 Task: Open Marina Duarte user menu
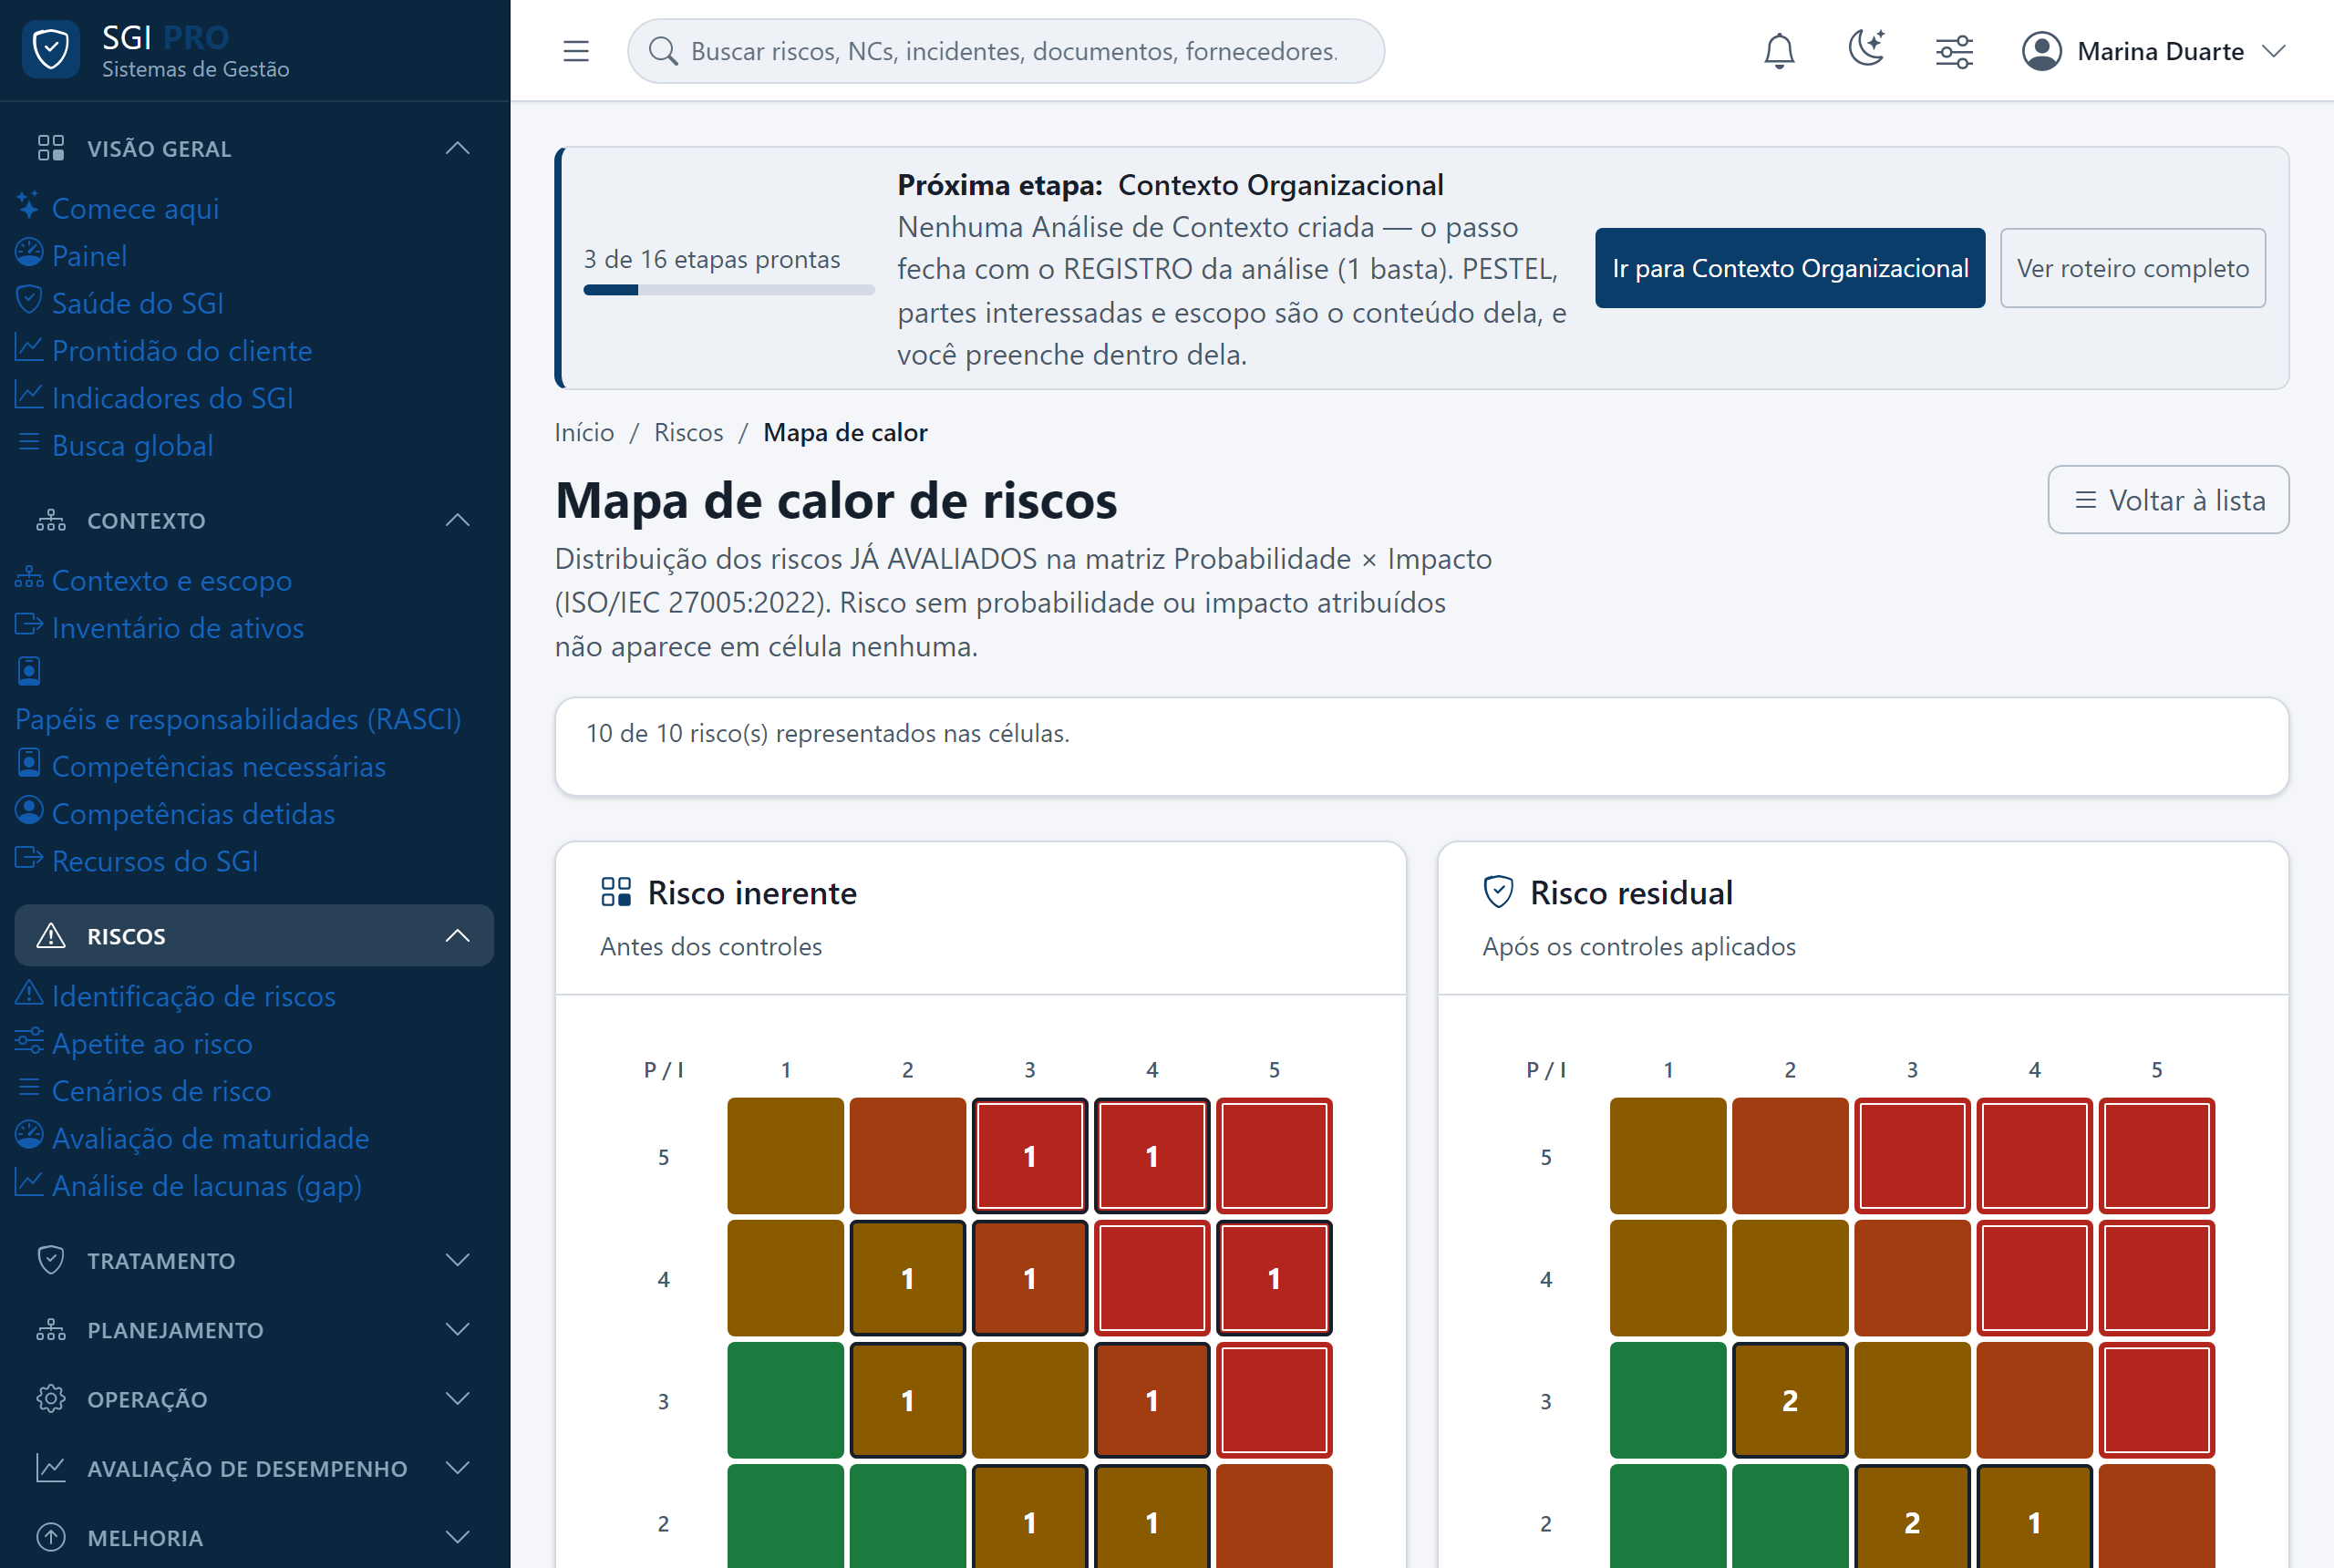click(2154, 51)
